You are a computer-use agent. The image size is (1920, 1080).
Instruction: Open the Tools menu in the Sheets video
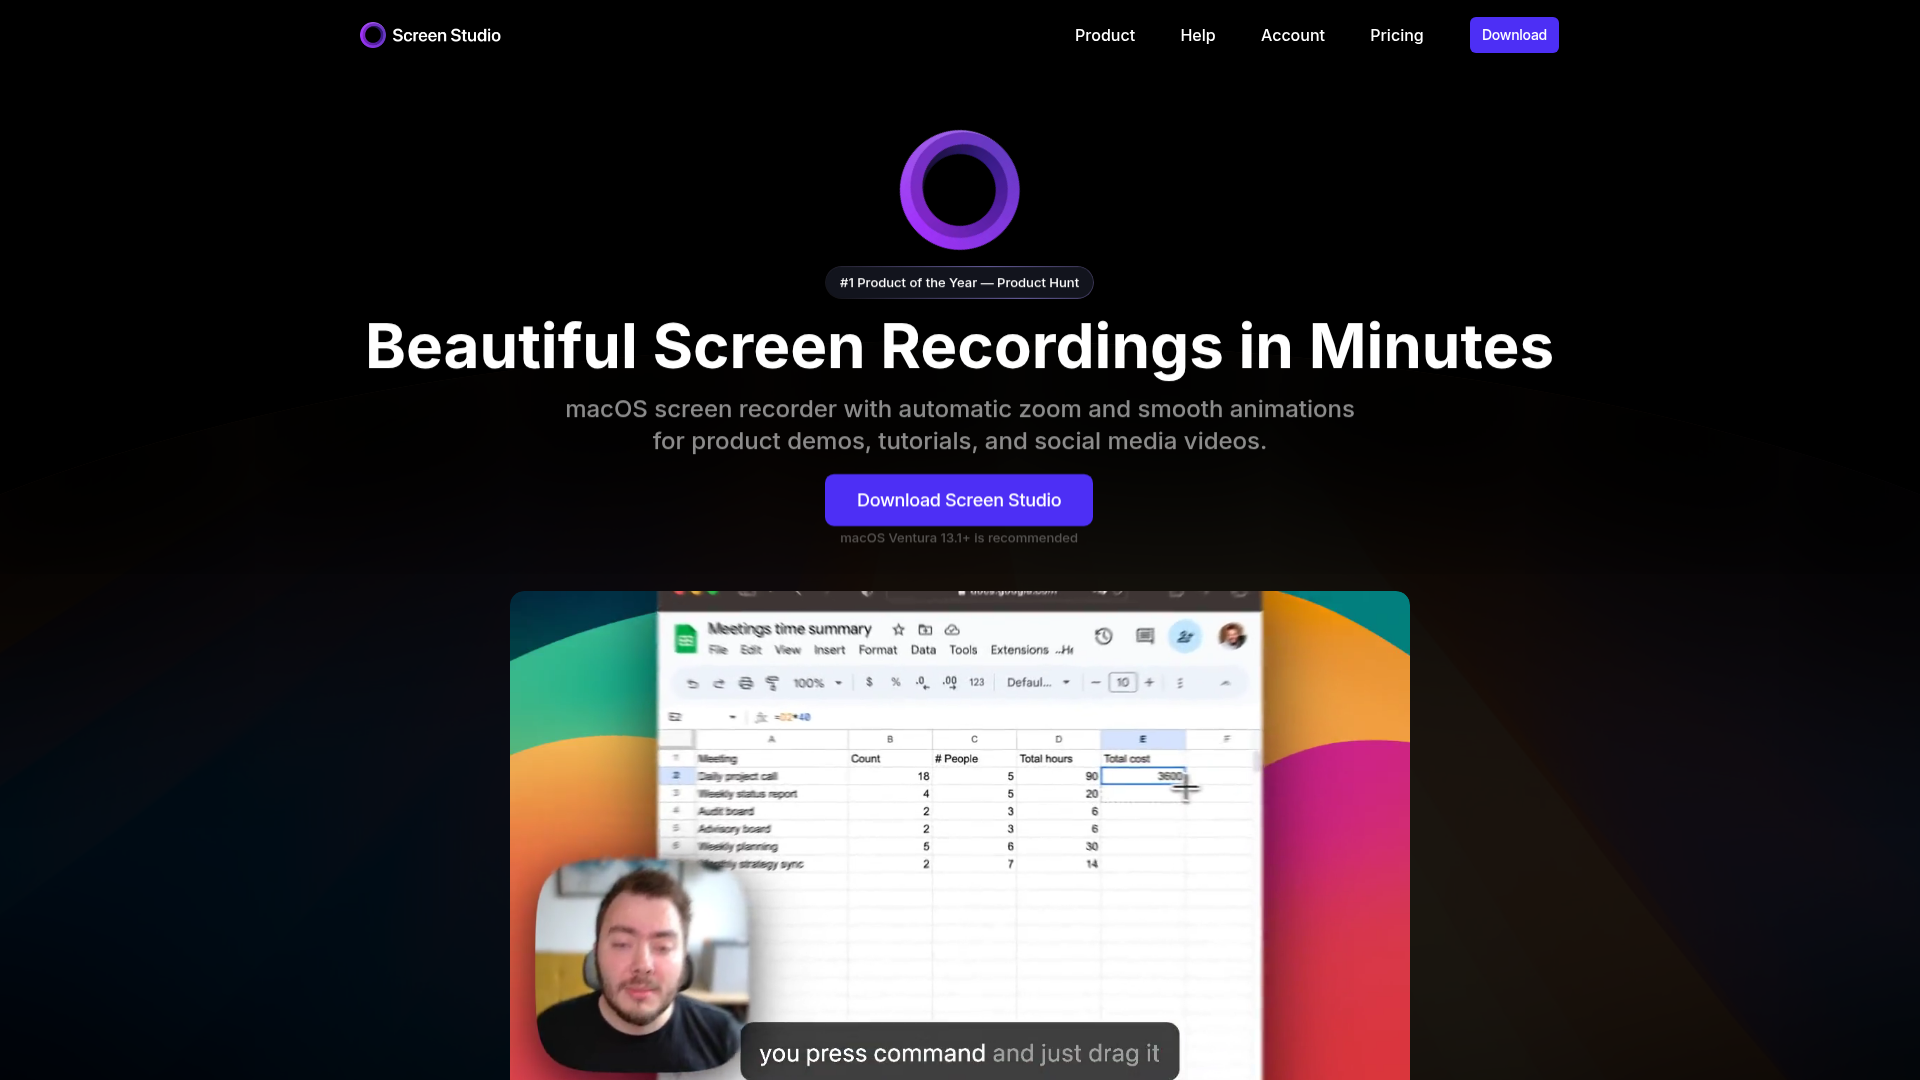click(x=963, y=650)
